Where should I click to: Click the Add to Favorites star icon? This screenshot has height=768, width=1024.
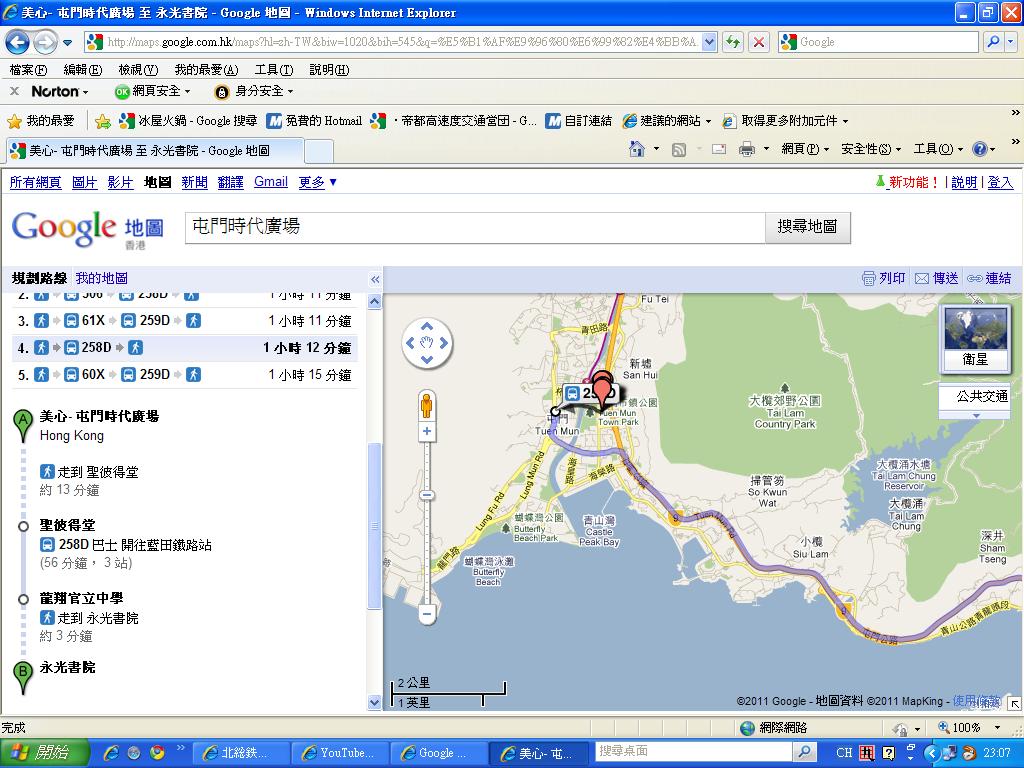tap(103, 121)
